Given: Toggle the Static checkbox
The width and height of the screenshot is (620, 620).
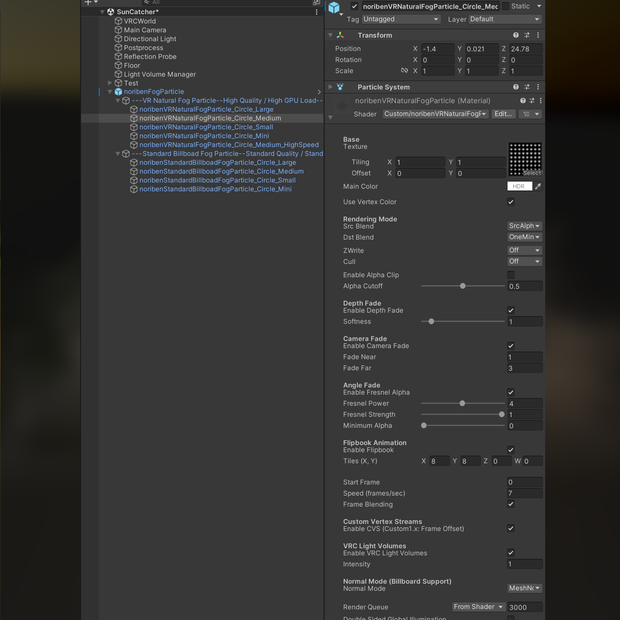Looking at the screenshot, I should point(505,6).
